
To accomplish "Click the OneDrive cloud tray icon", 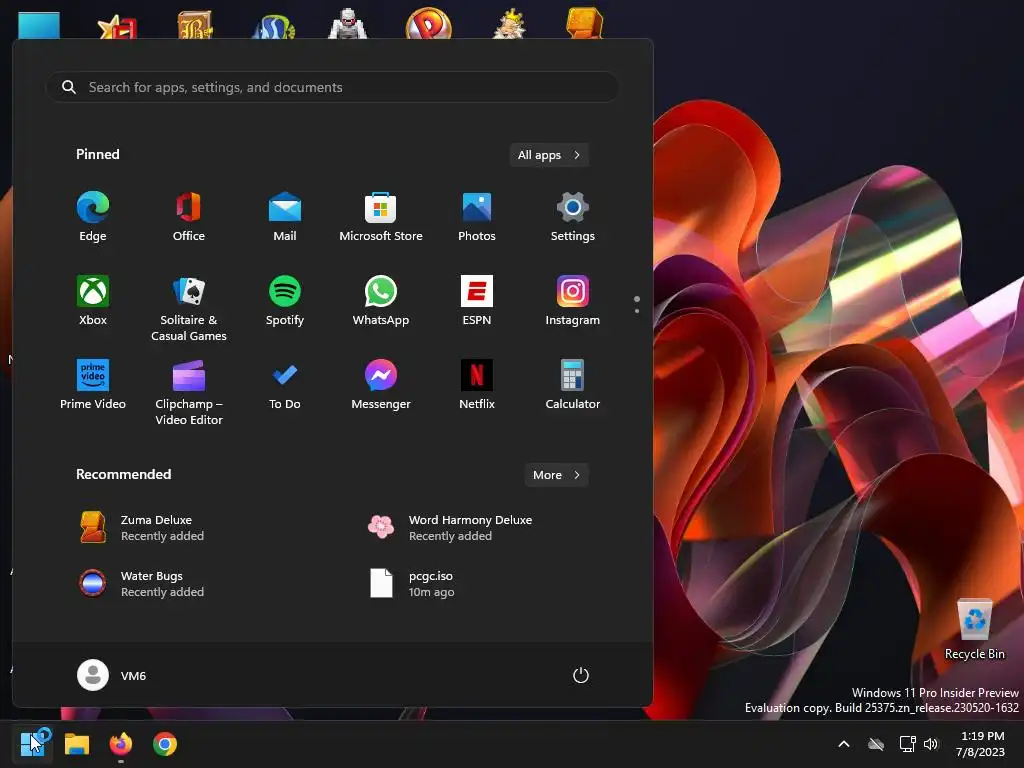I will [x=876, y=744].
